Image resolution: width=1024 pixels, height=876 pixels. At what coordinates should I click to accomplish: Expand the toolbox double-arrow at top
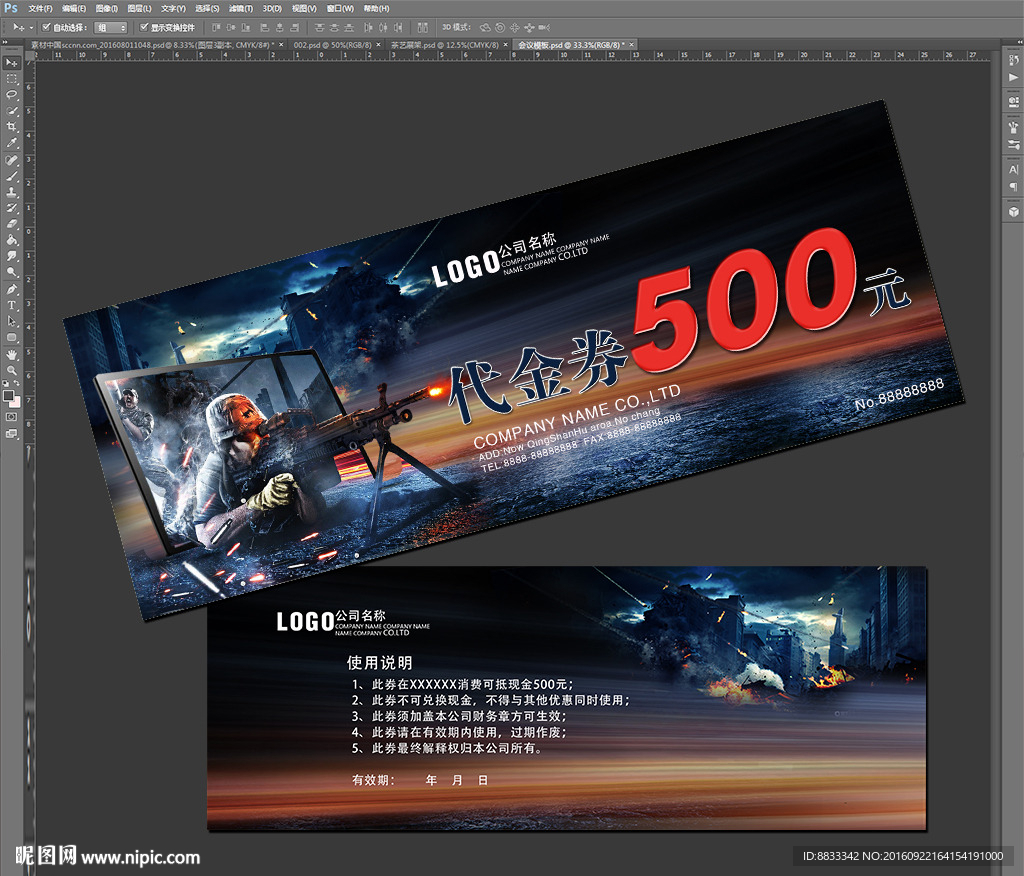(5, 42)
